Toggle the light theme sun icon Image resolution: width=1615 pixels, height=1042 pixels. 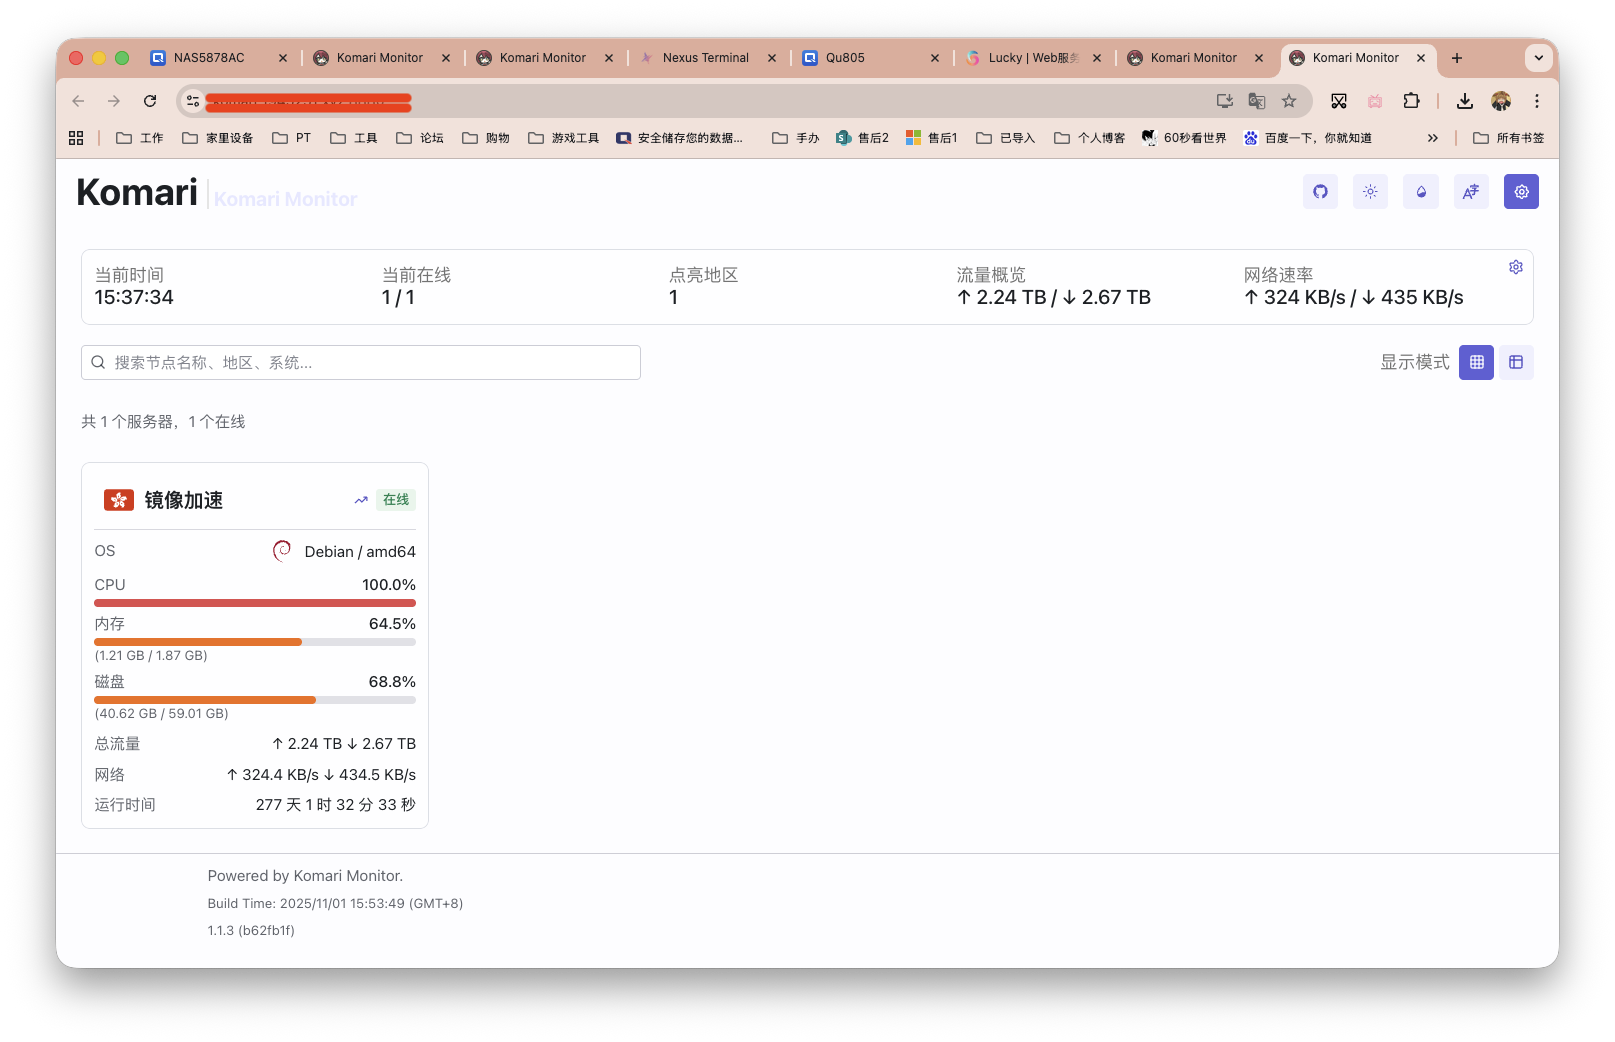(1370, 191)
